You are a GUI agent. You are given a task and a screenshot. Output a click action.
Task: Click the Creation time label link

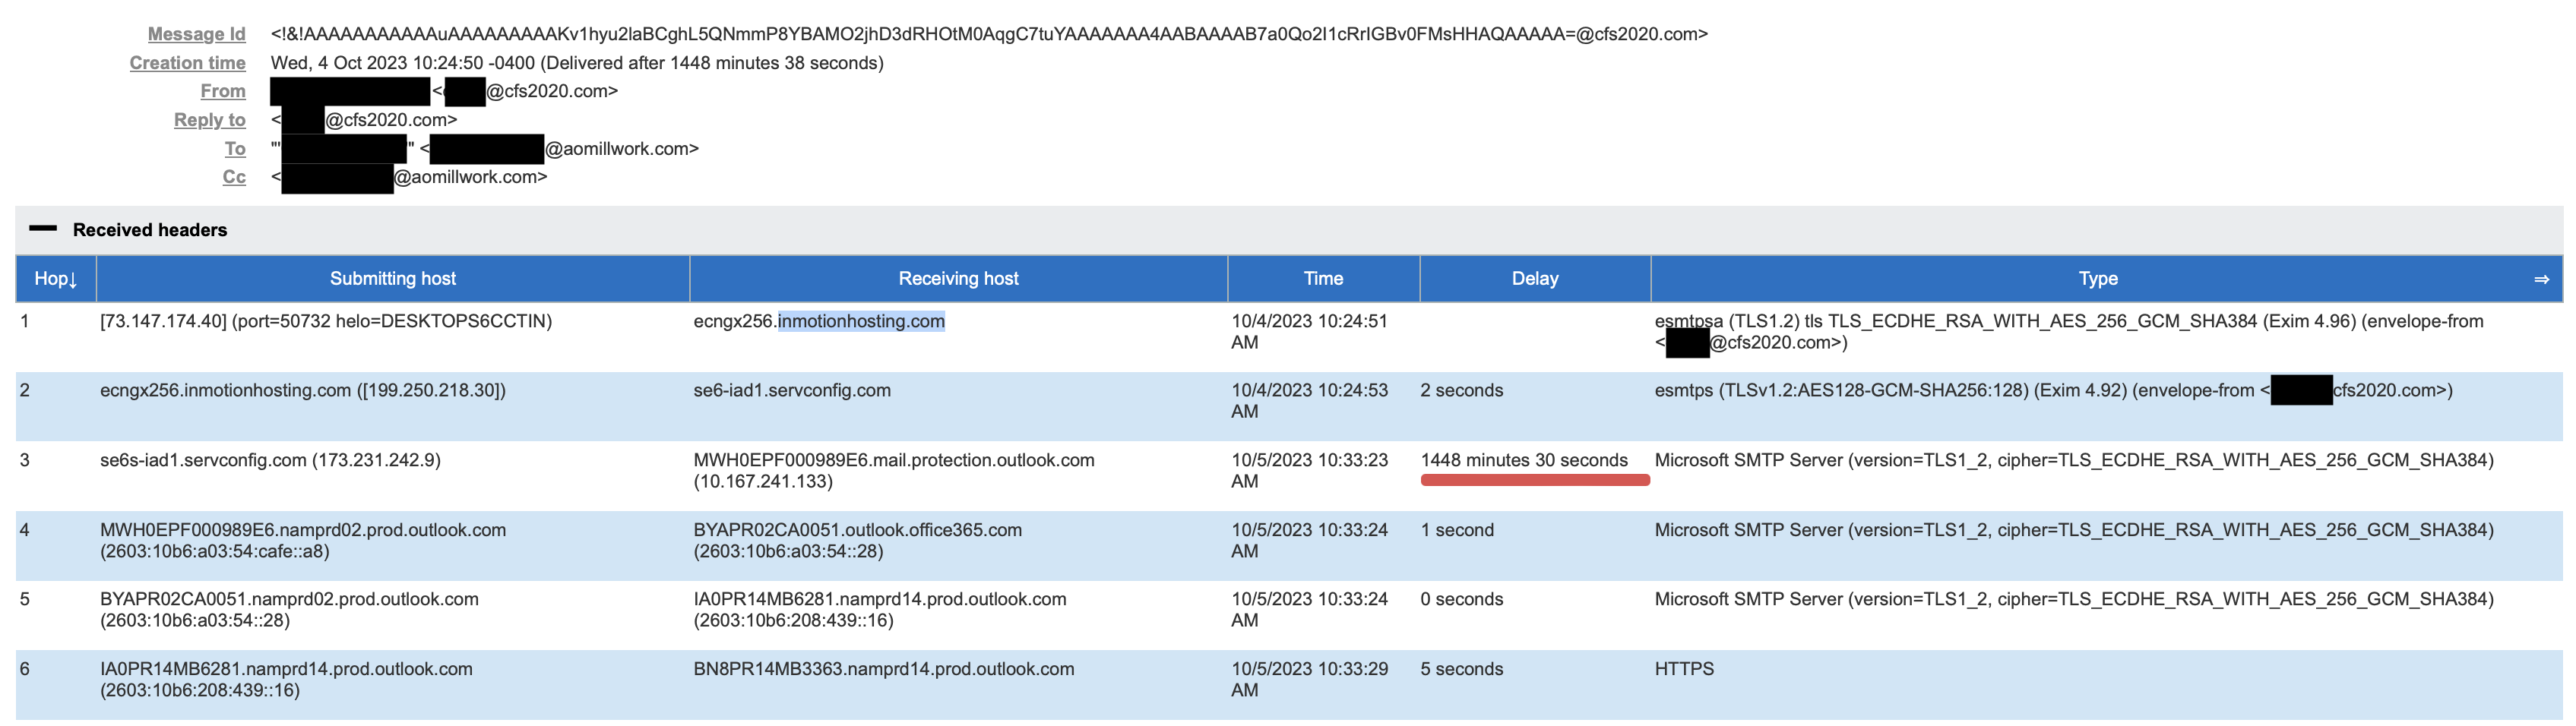[187, 63]
